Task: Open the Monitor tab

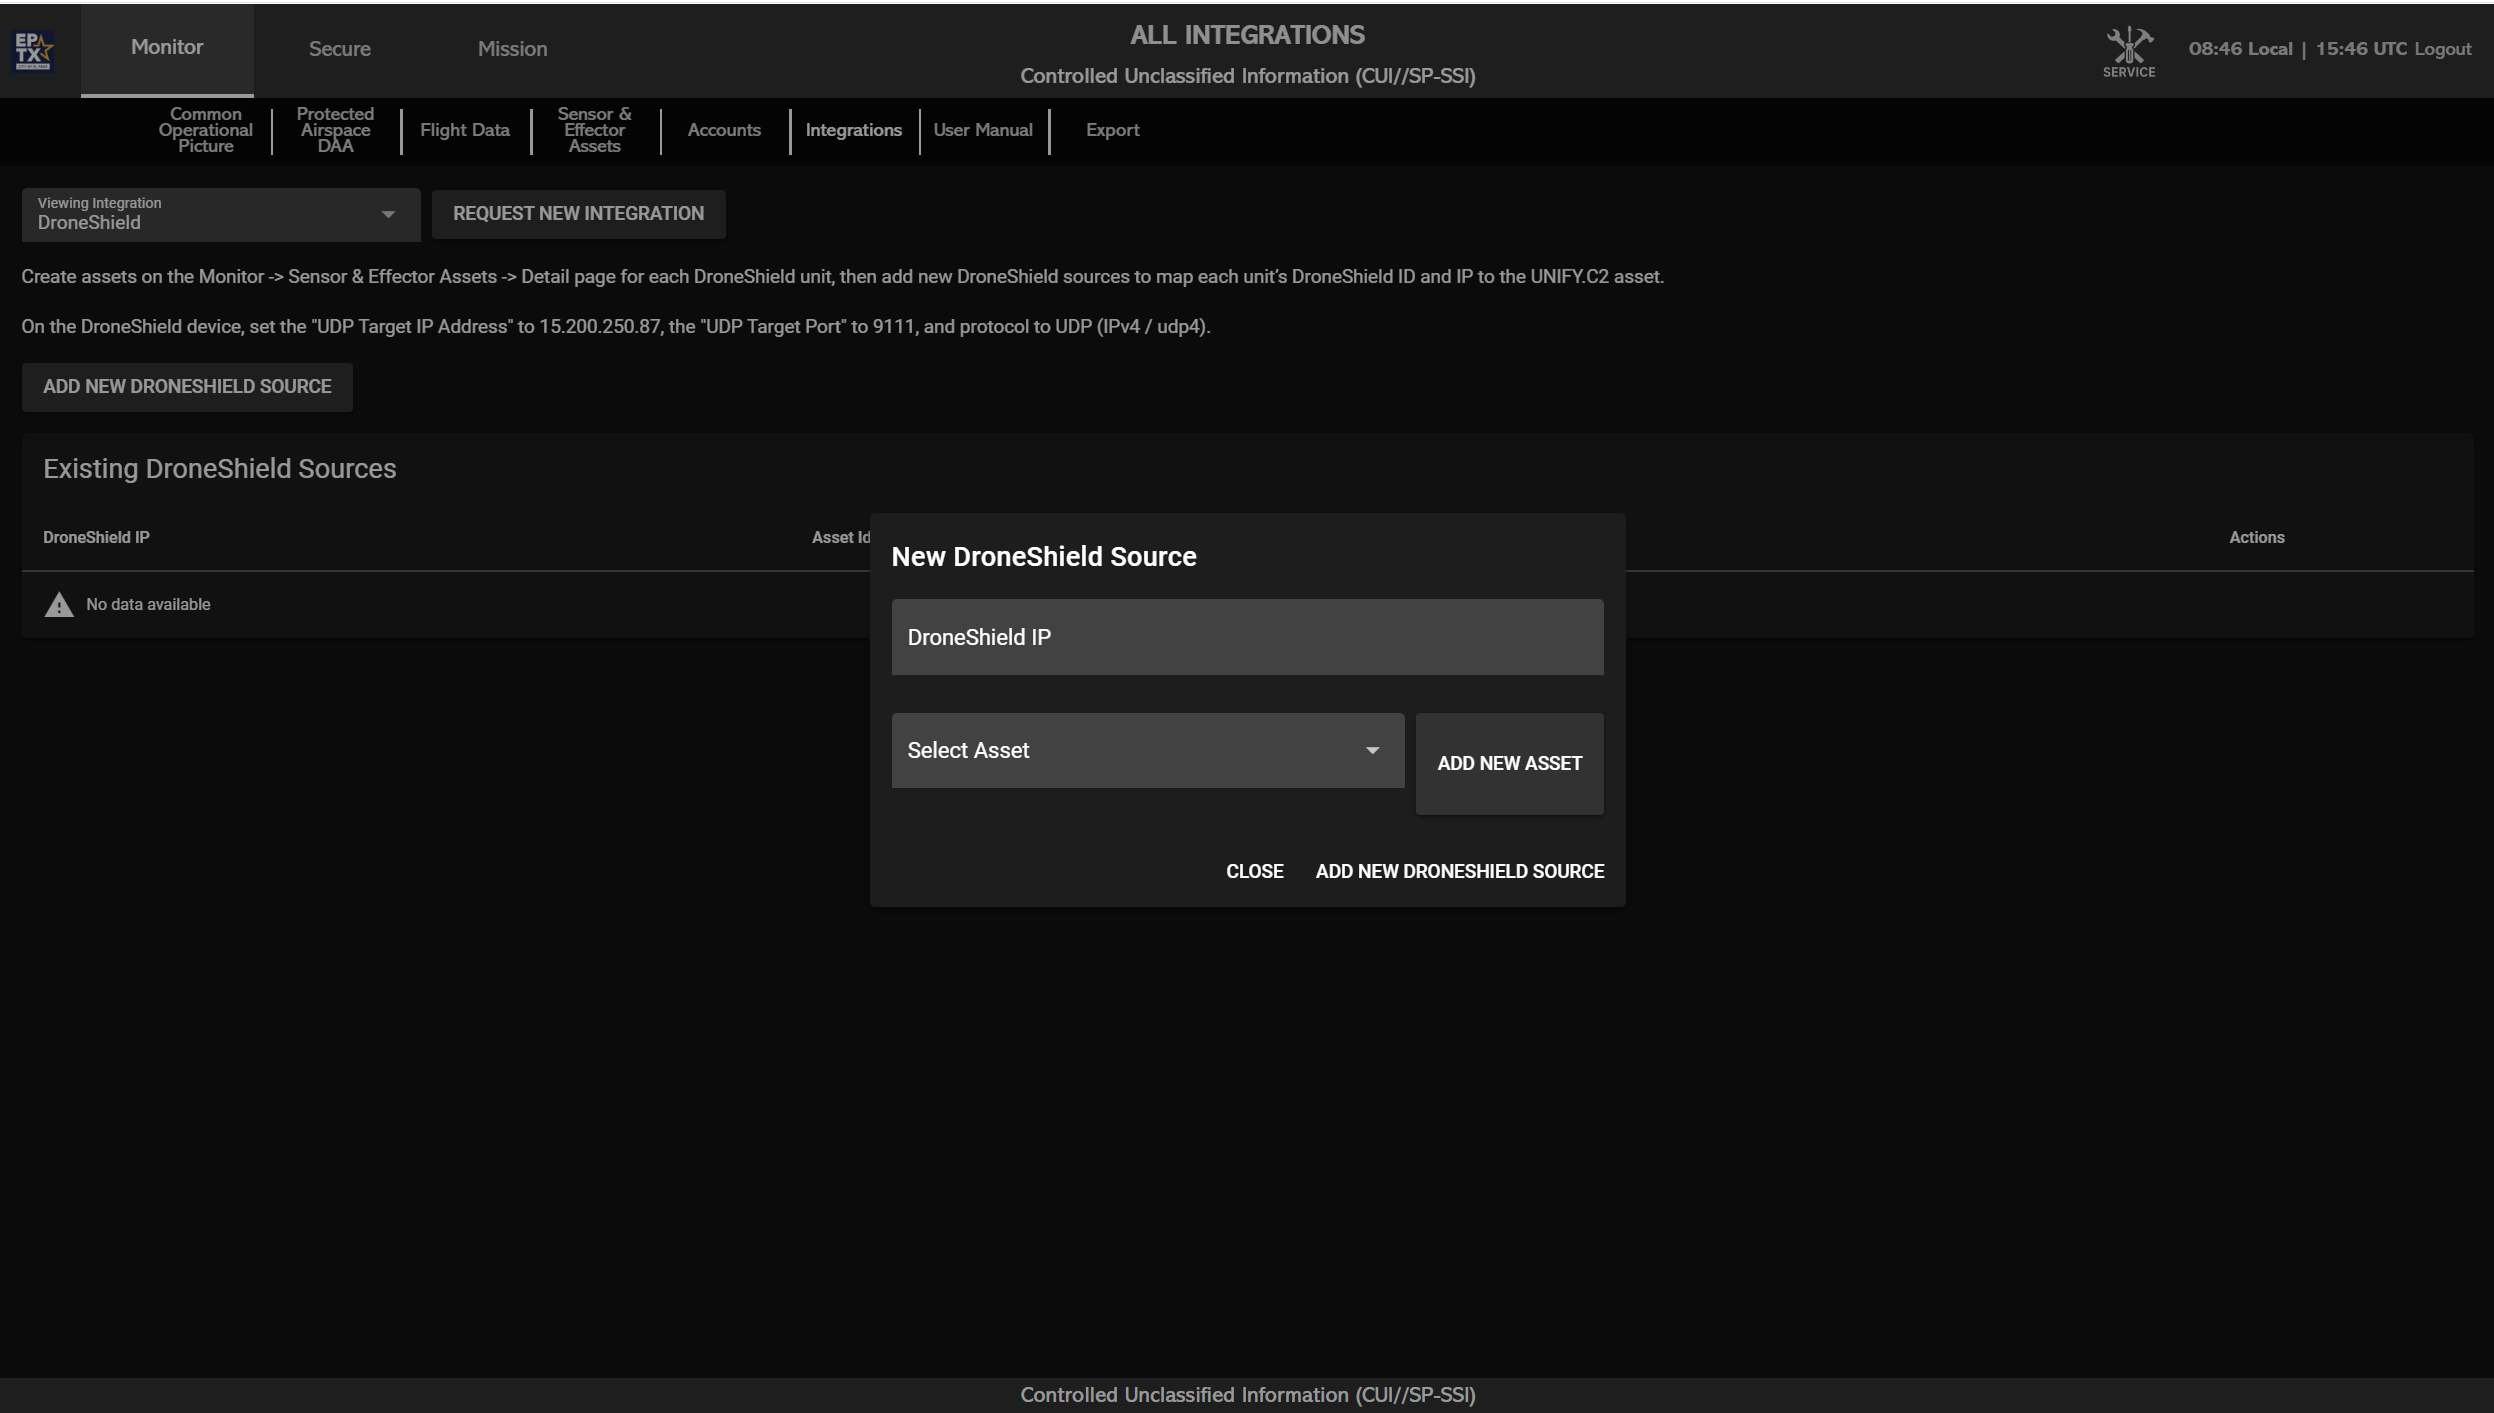Action: point(167,47)
